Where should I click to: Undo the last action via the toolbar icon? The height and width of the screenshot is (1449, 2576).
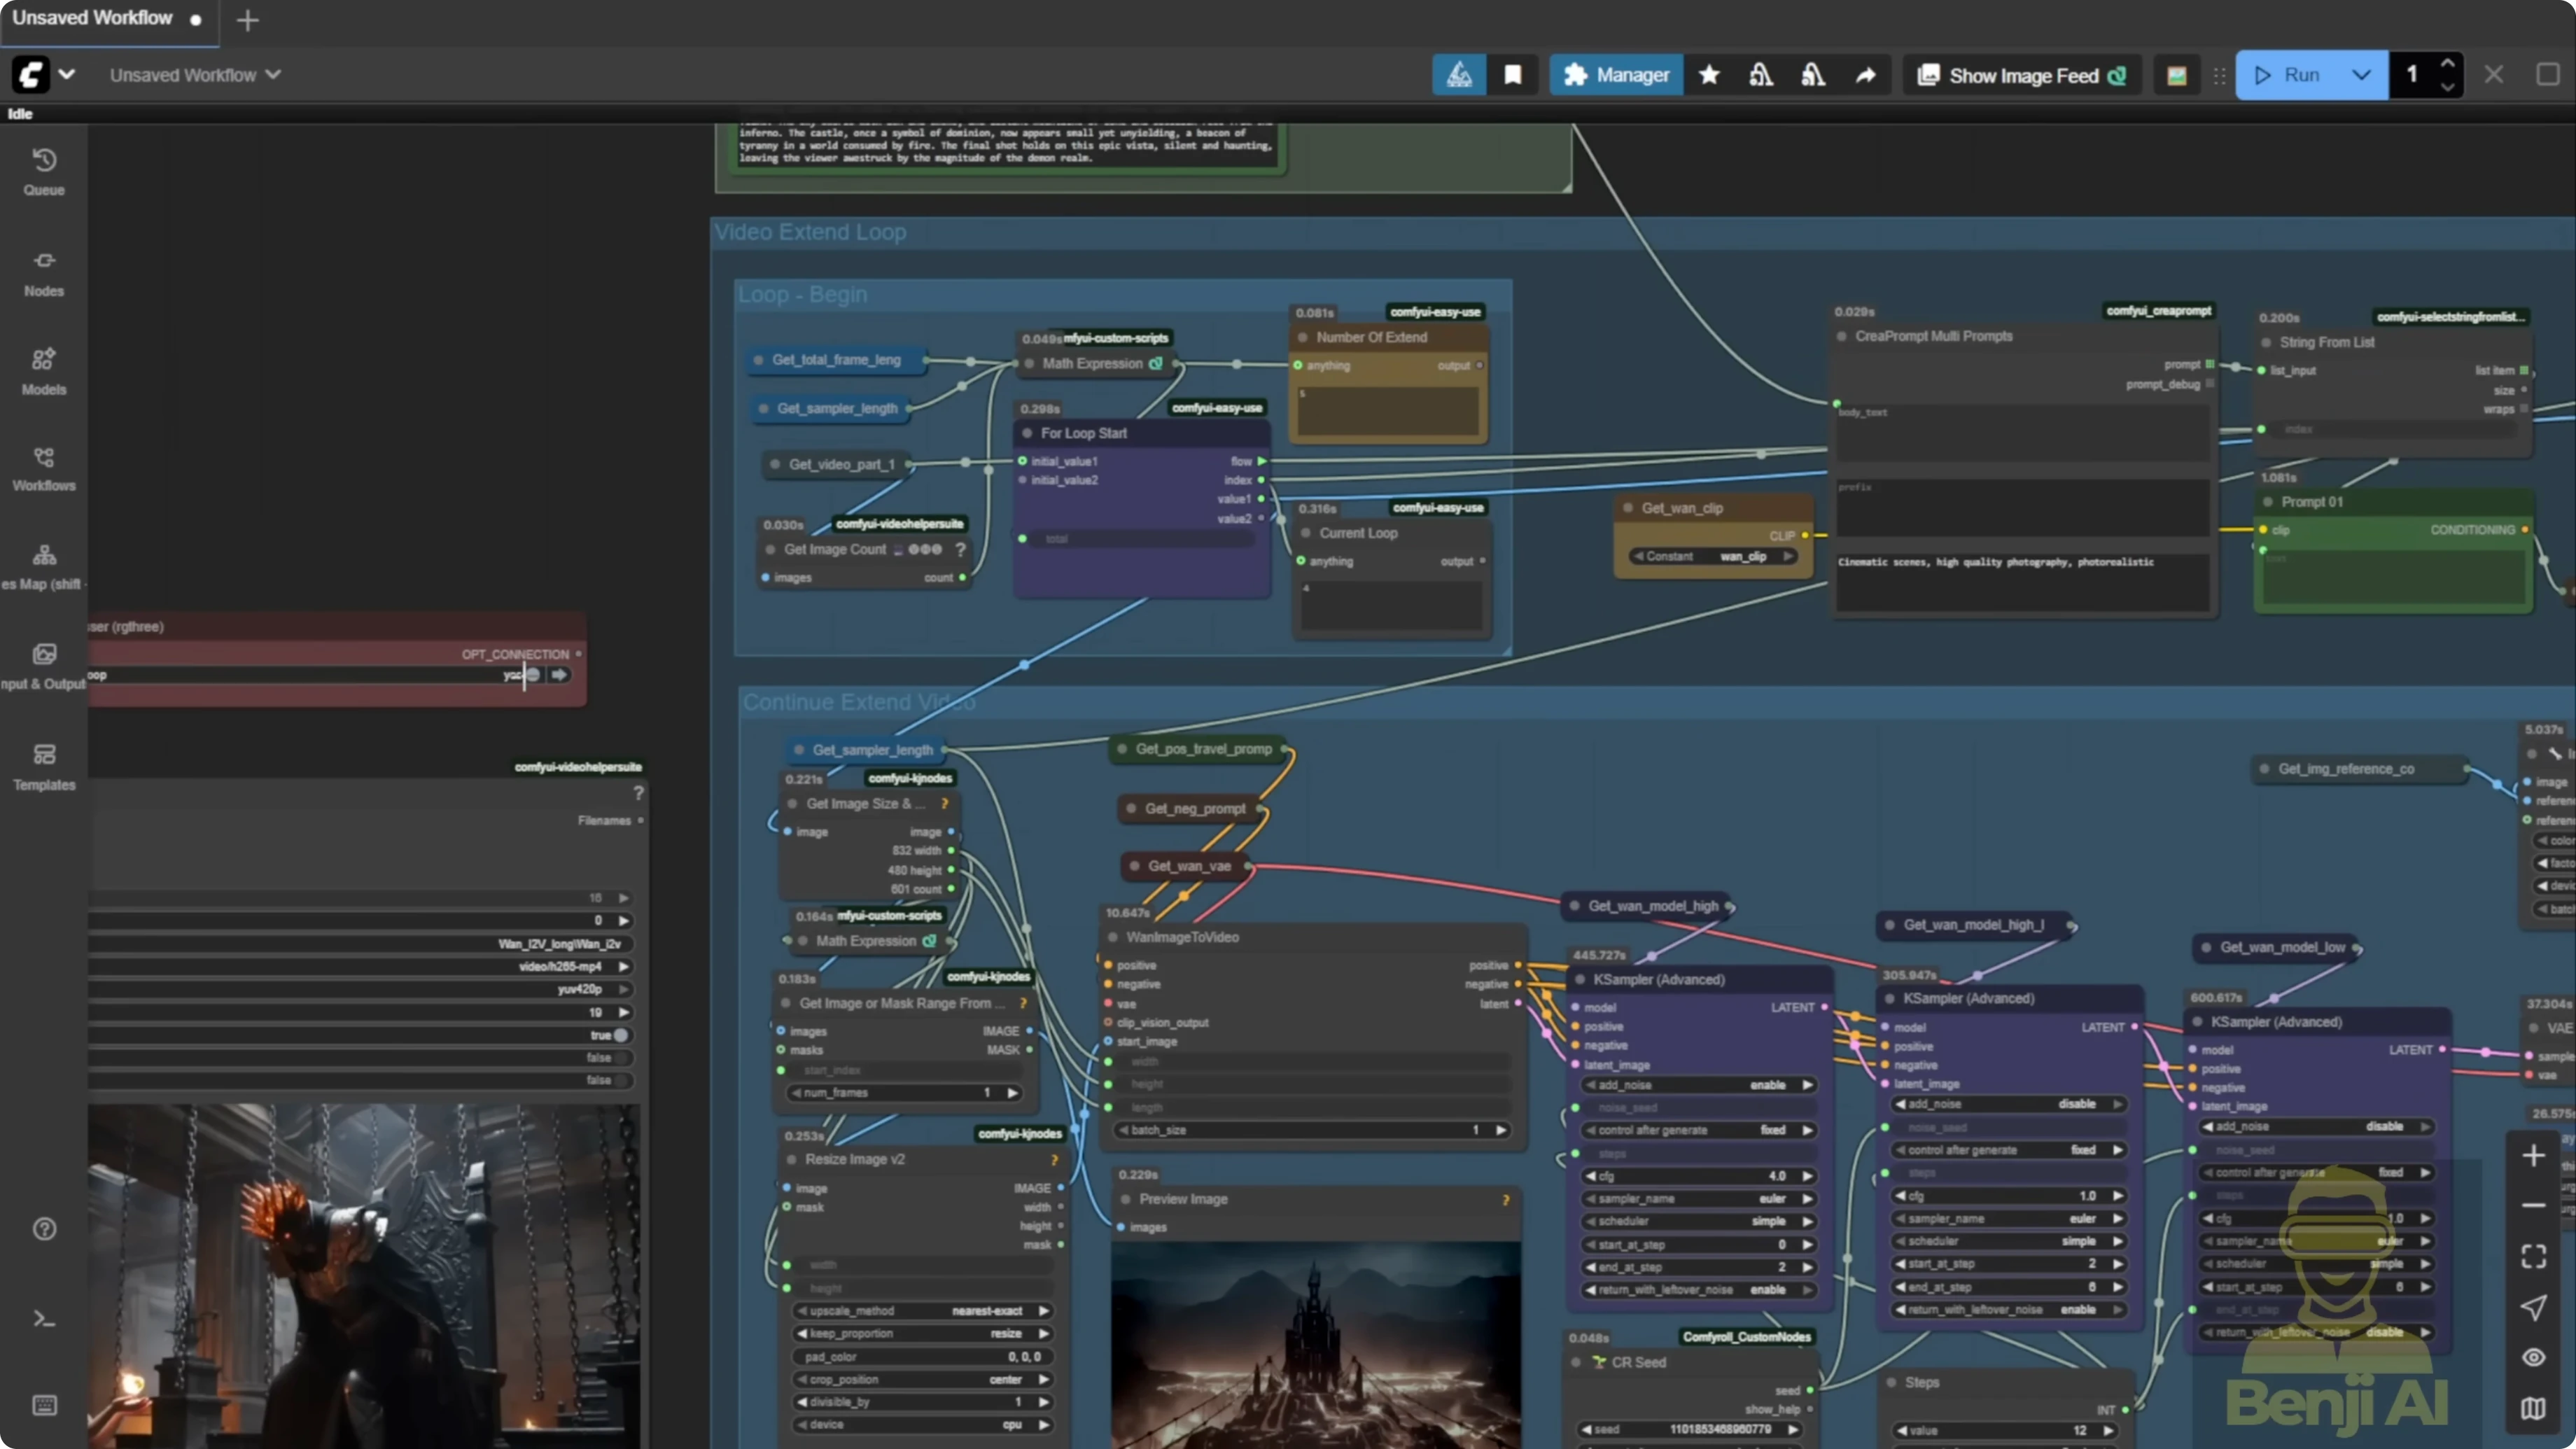(1761, 74)
